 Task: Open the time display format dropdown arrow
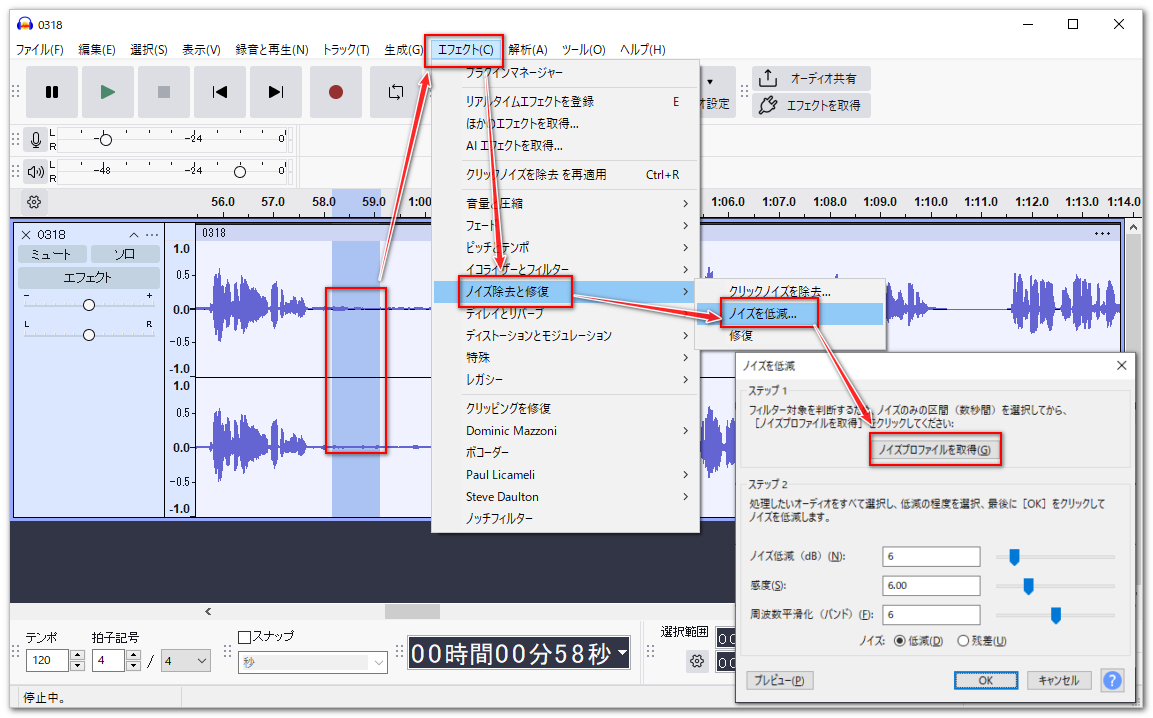[x=623, y=655]
